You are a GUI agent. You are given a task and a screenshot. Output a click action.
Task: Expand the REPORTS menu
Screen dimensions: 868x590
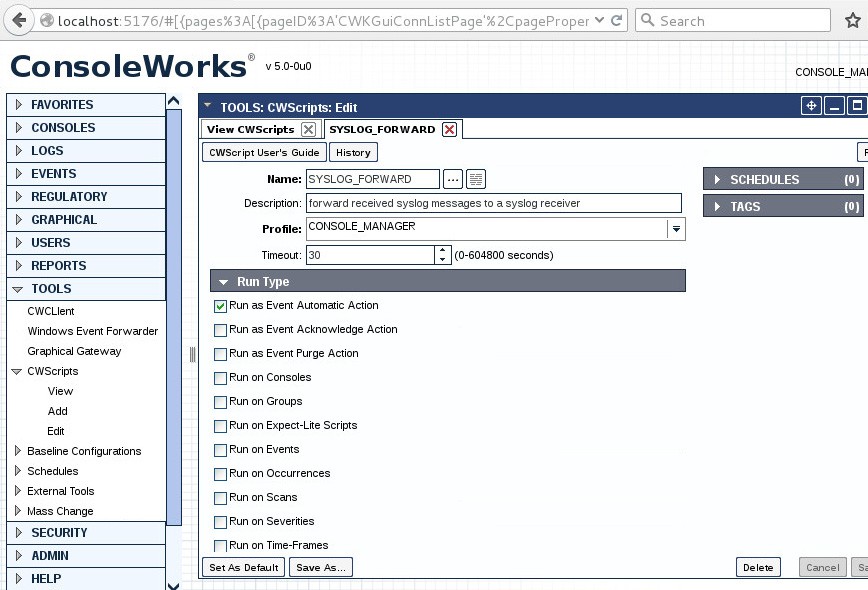click(x=86, y=266)
